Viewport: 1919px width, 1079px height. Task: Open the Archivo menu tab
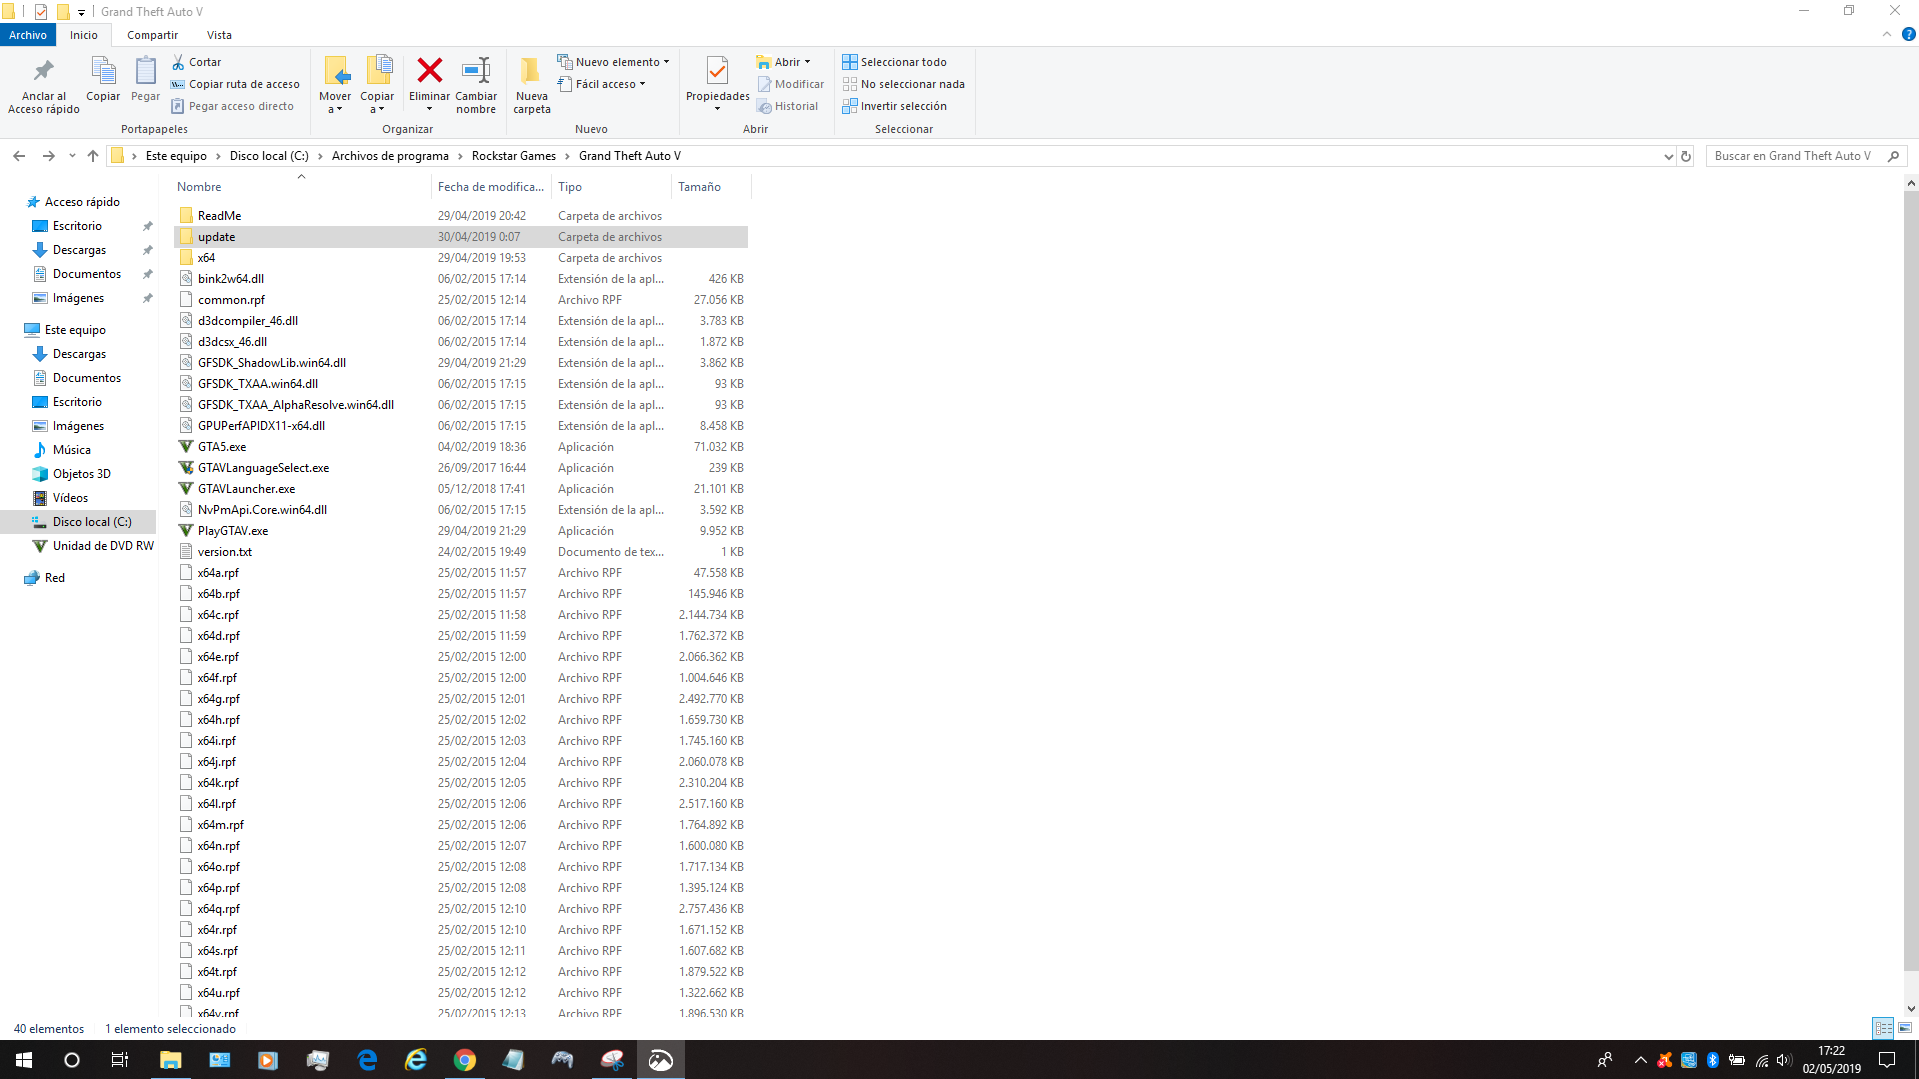click(28, 35)
